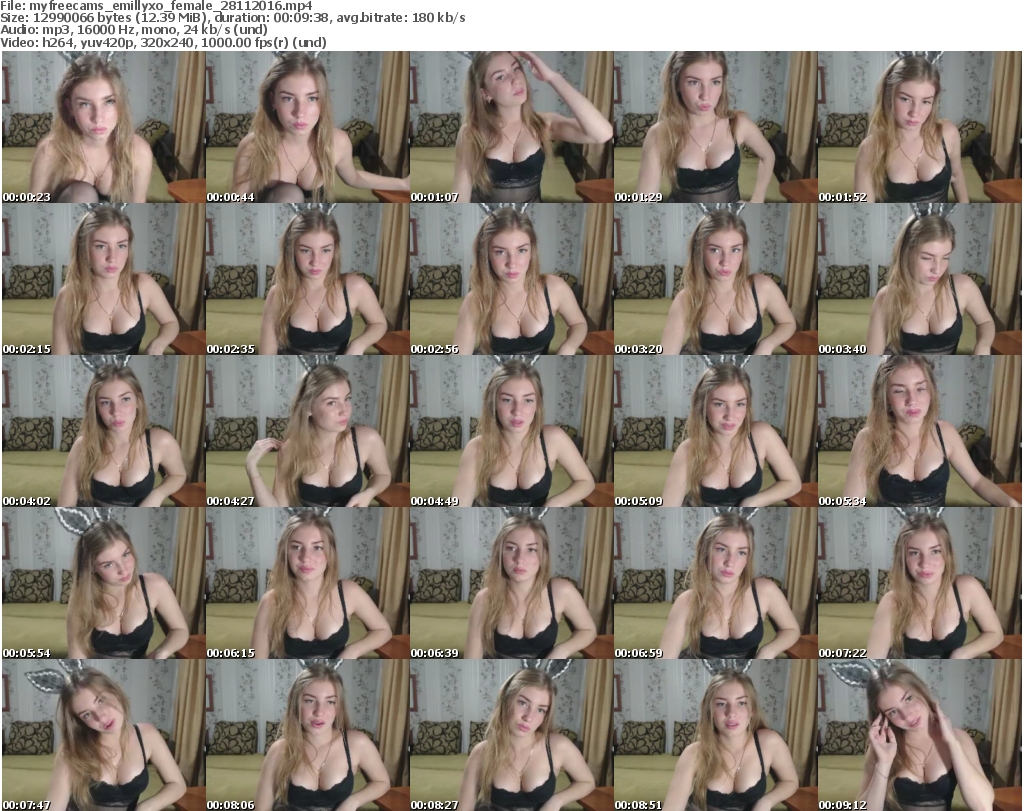This screenshot has height=811, width=1024.
Task: Select the thumbnail stamped 00:00:44
Action: coord(308,127)
